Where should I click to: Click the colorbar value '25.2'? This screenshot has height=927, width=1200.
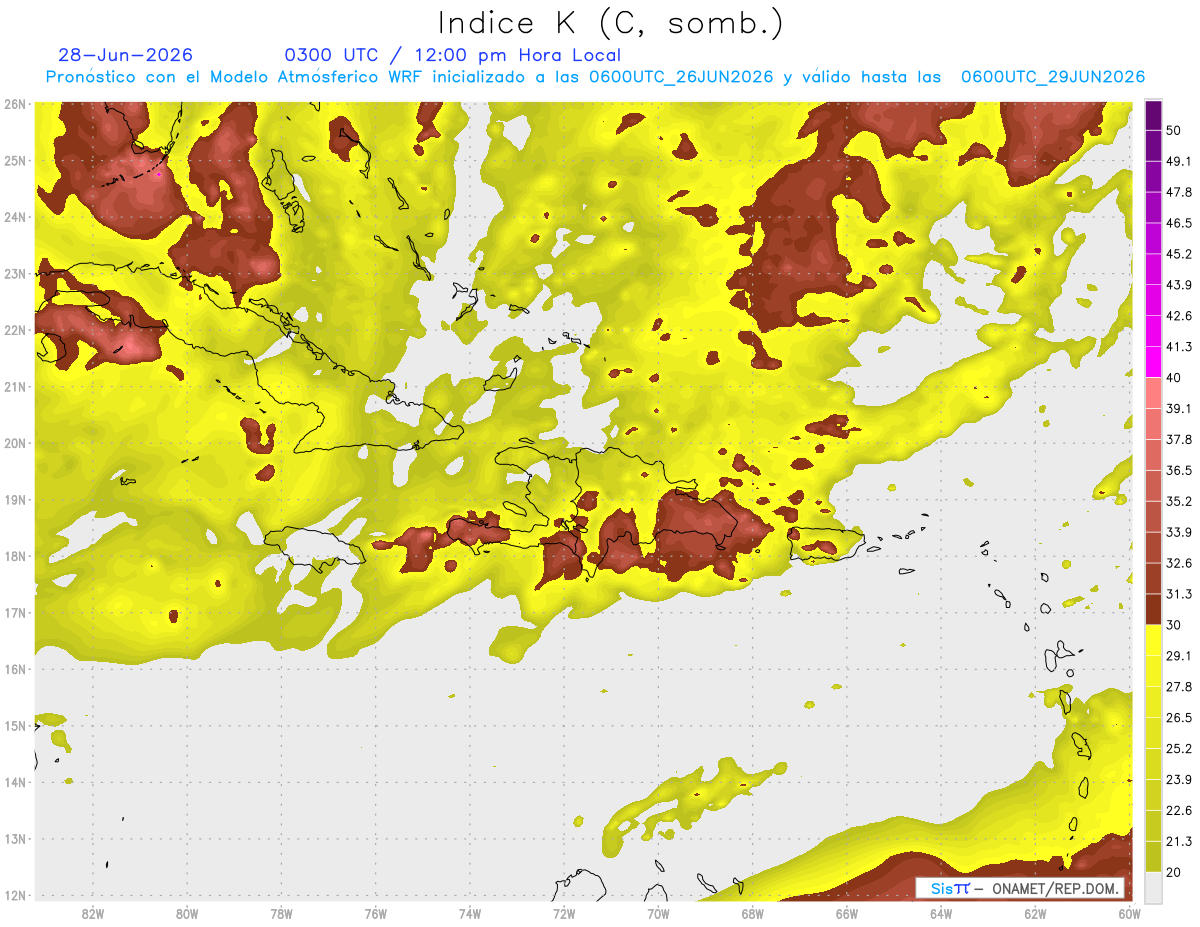1179,748
